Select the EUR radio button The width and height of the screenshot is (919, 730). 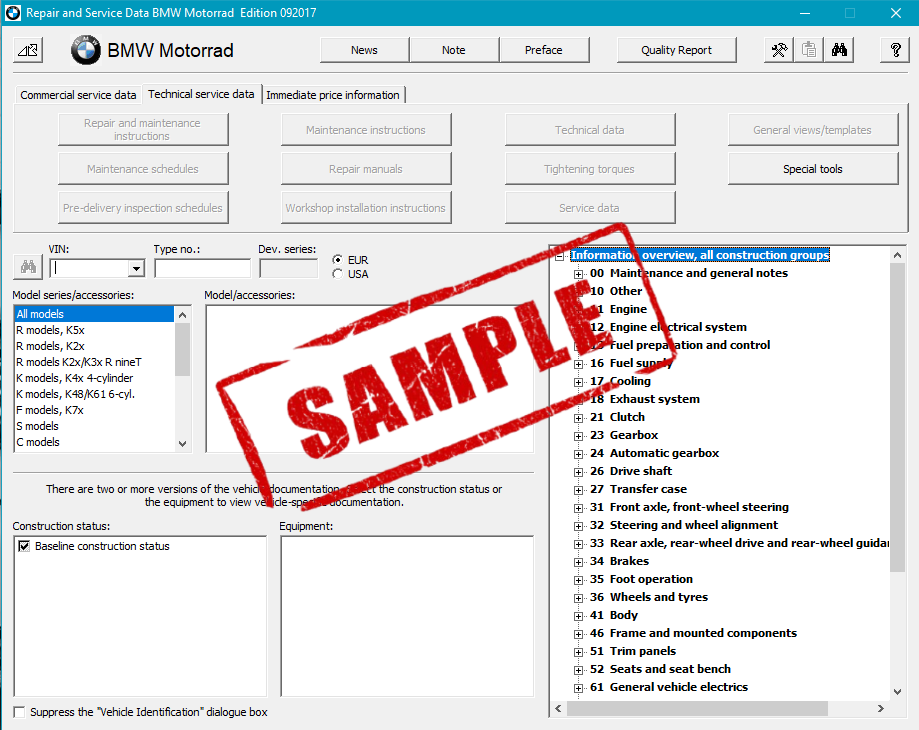click(338, 260)
